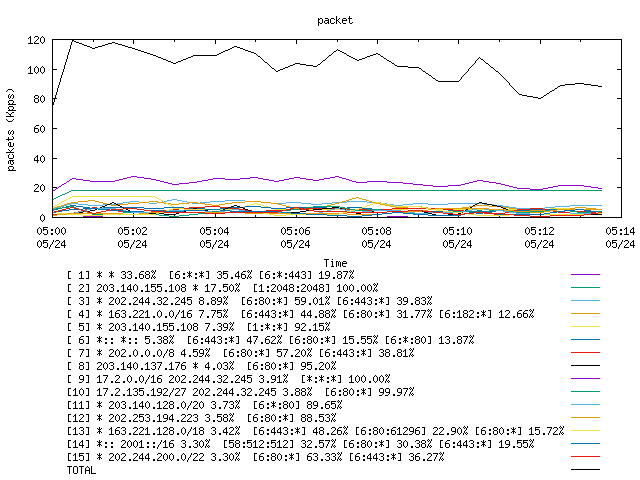Click the [6:*:443] 19.87% value in entry 1
The width and height of the screenshot is (640, 480).
[x=306, y=275]
